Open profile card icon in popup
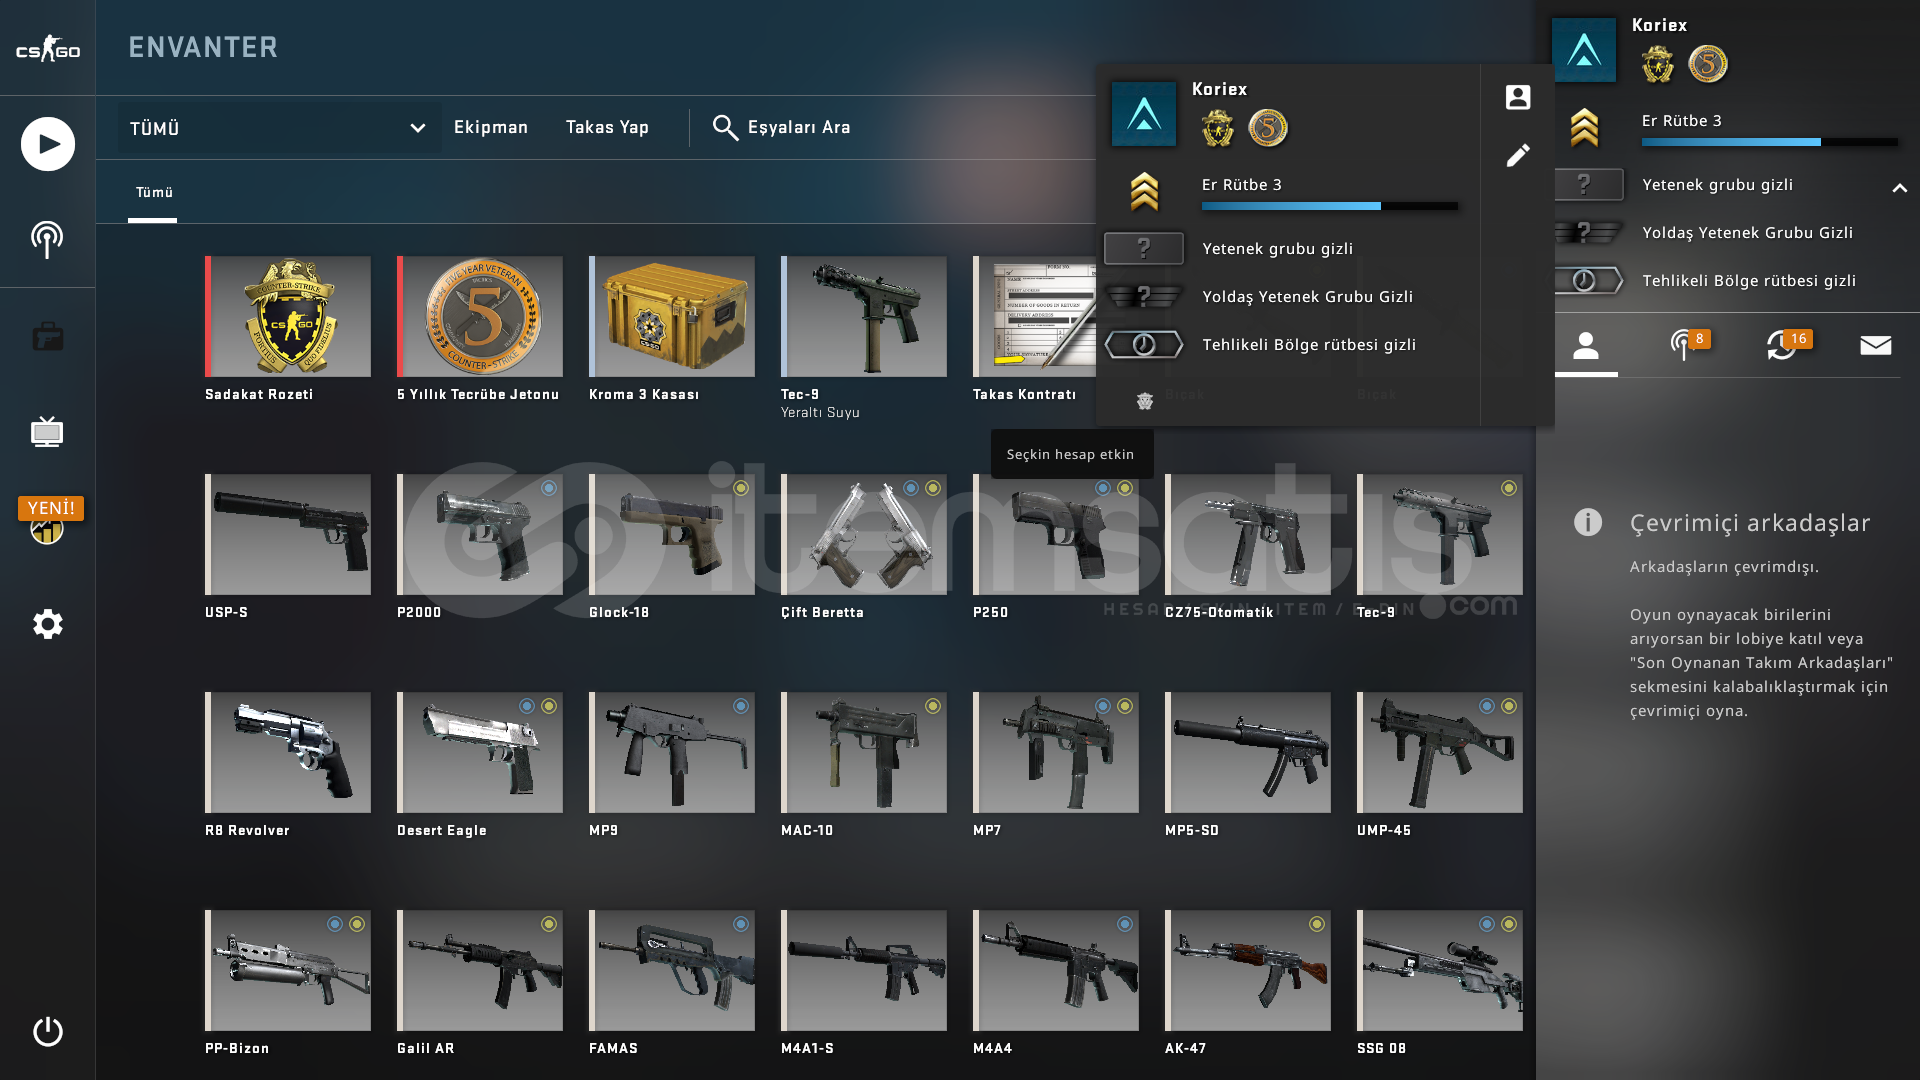 pyautogui.click(x=1518, y=97)
